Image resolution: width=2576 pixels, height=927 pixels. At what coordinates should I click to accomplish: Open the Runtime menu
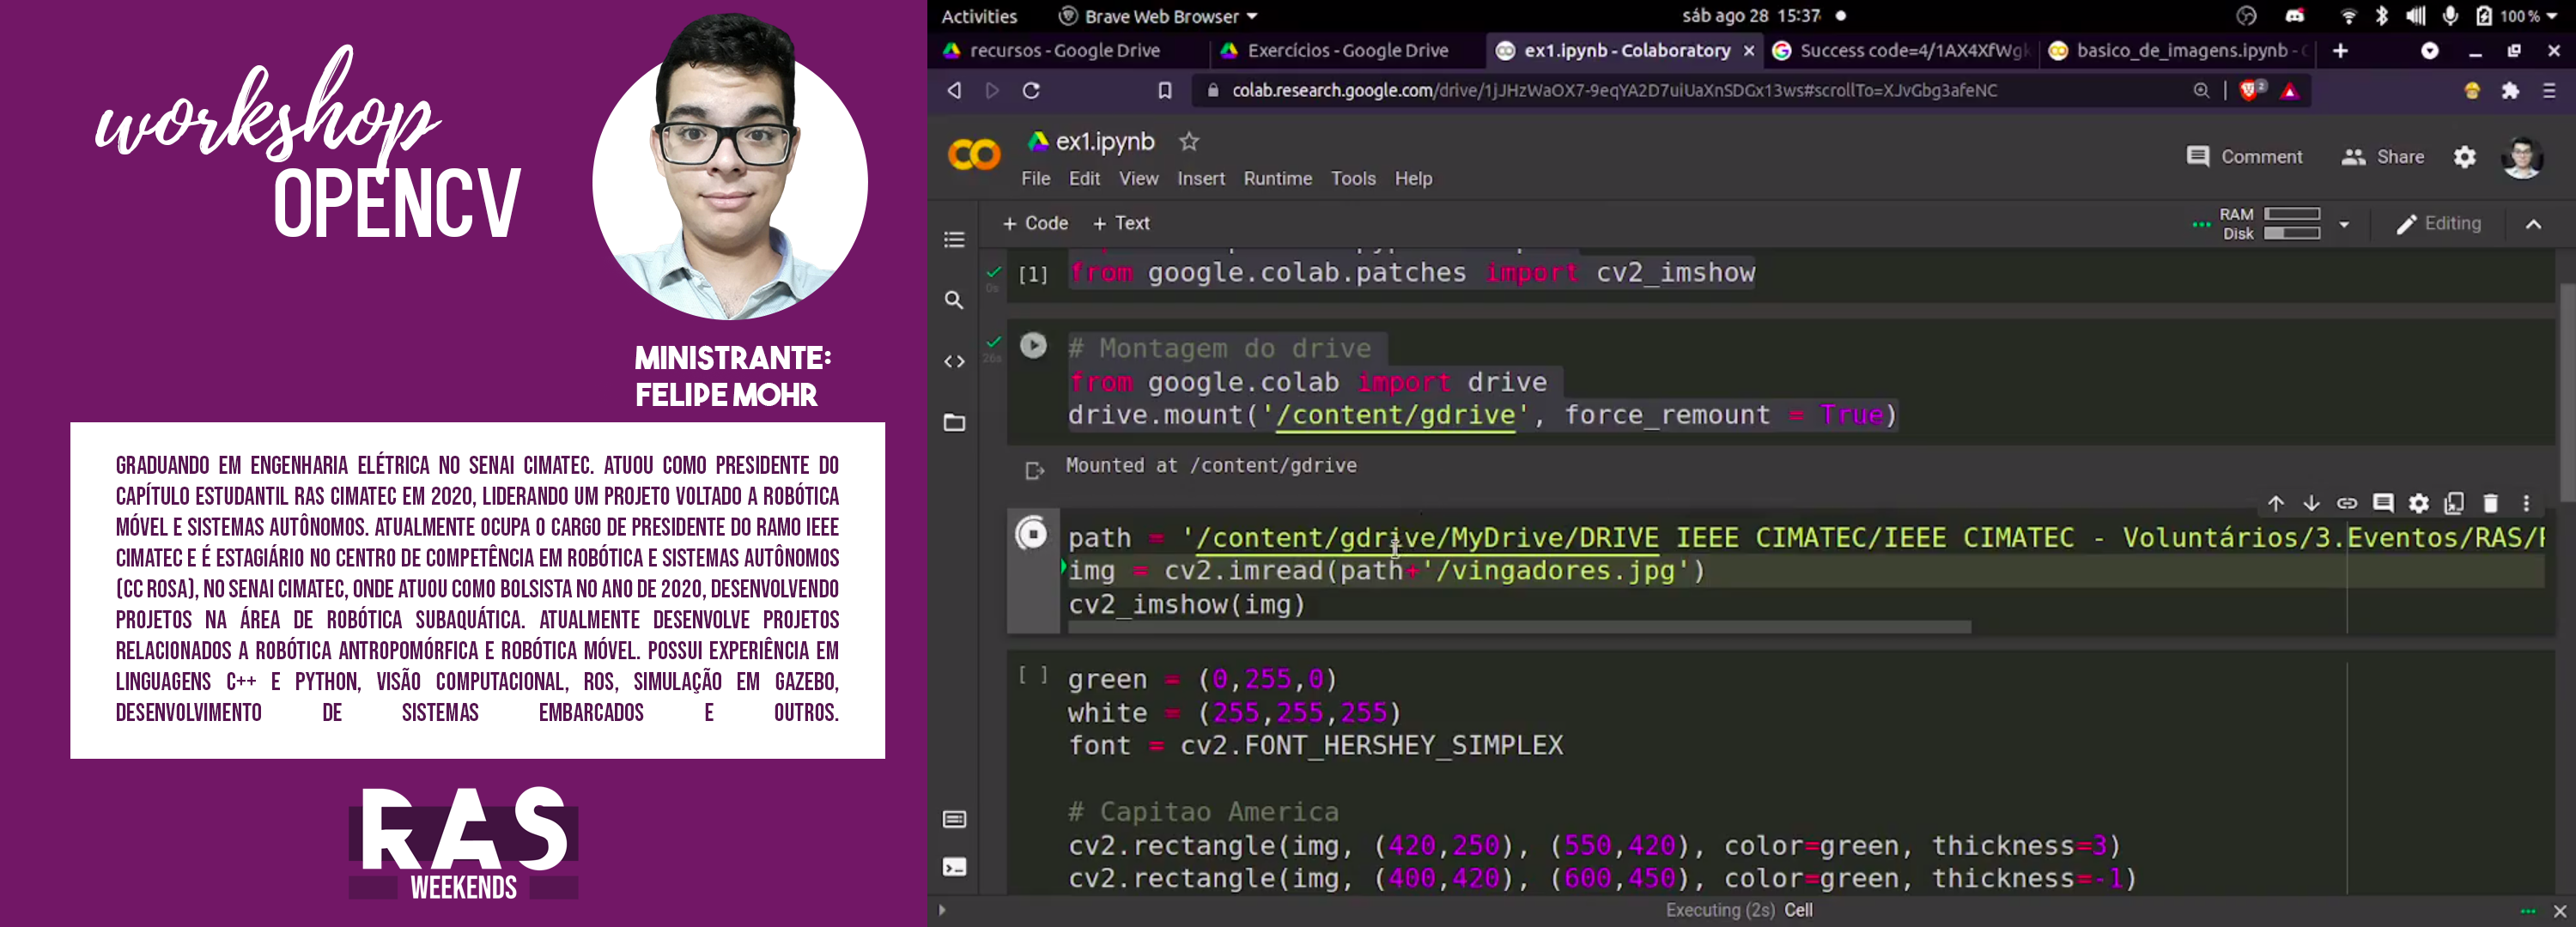pos(1277,178)
